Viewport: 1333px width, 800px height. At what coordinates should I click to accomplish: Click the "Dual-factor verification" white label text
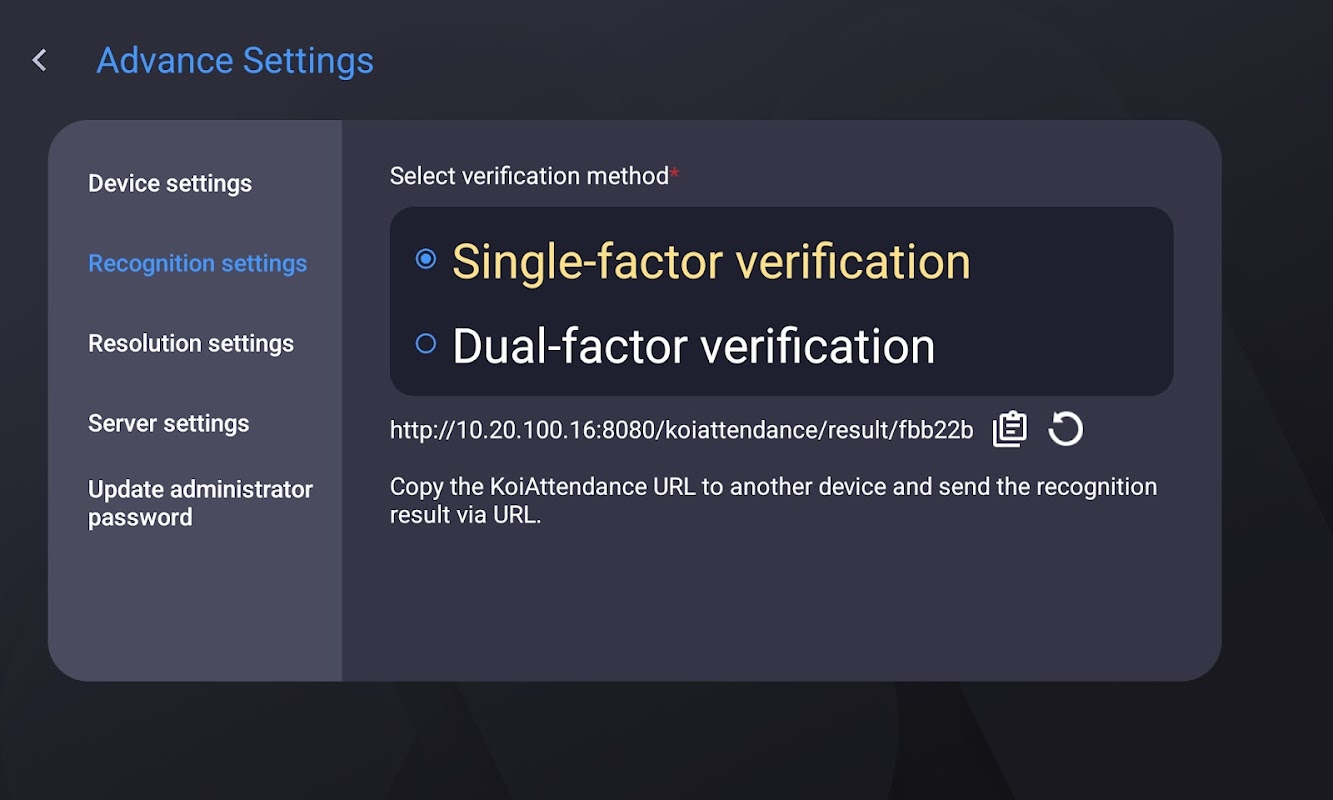tap(693, 346)
